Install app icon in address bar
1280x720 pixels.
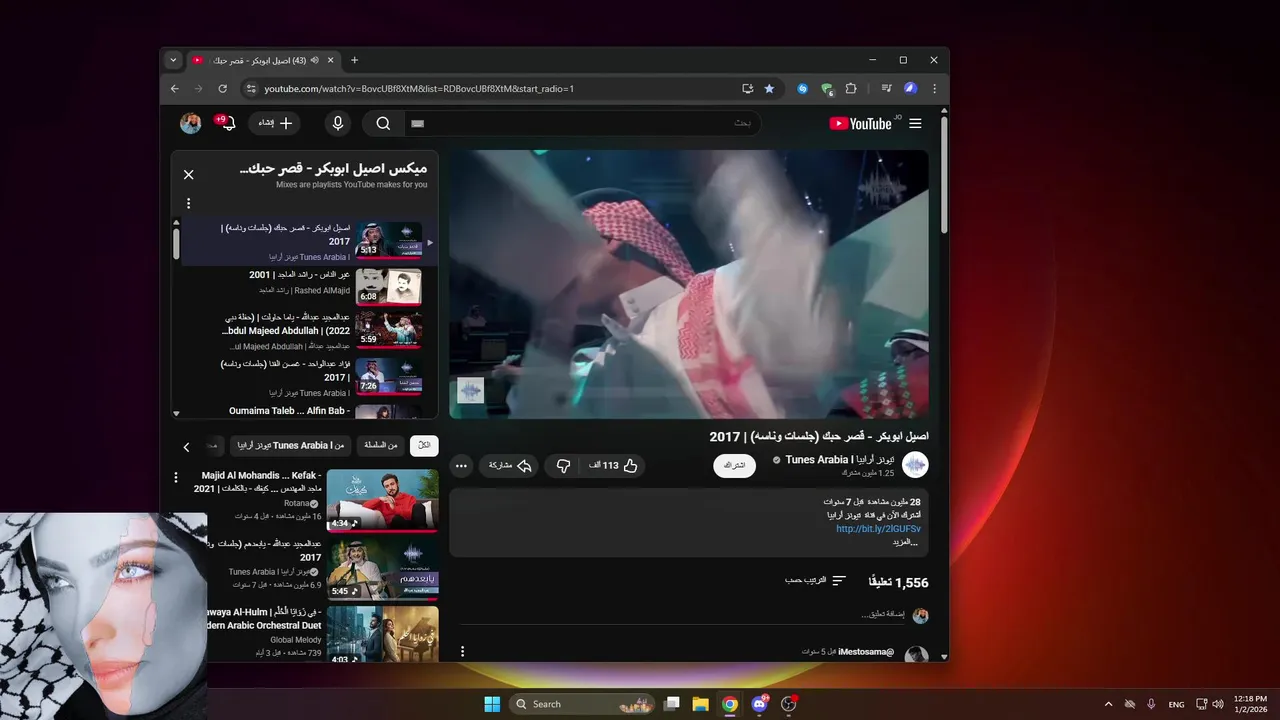747,88
